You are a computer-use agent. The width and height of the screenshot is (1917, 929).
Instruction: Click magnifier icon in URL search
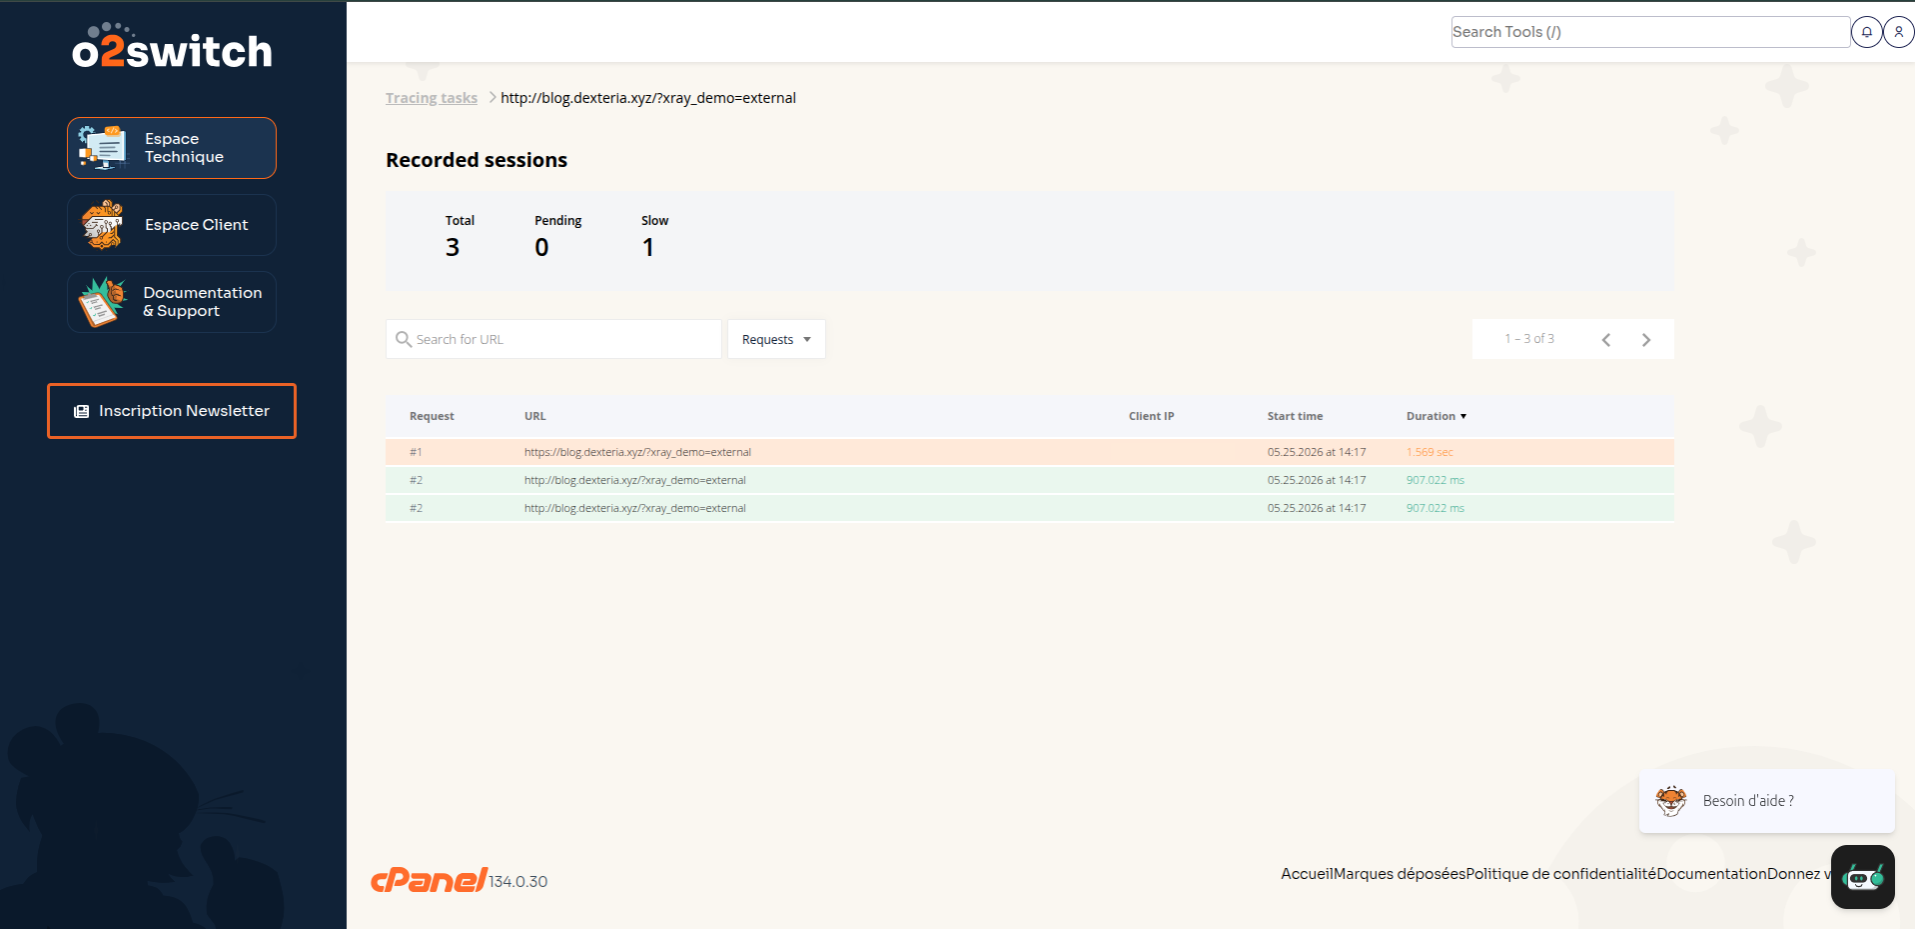(403, 339)
